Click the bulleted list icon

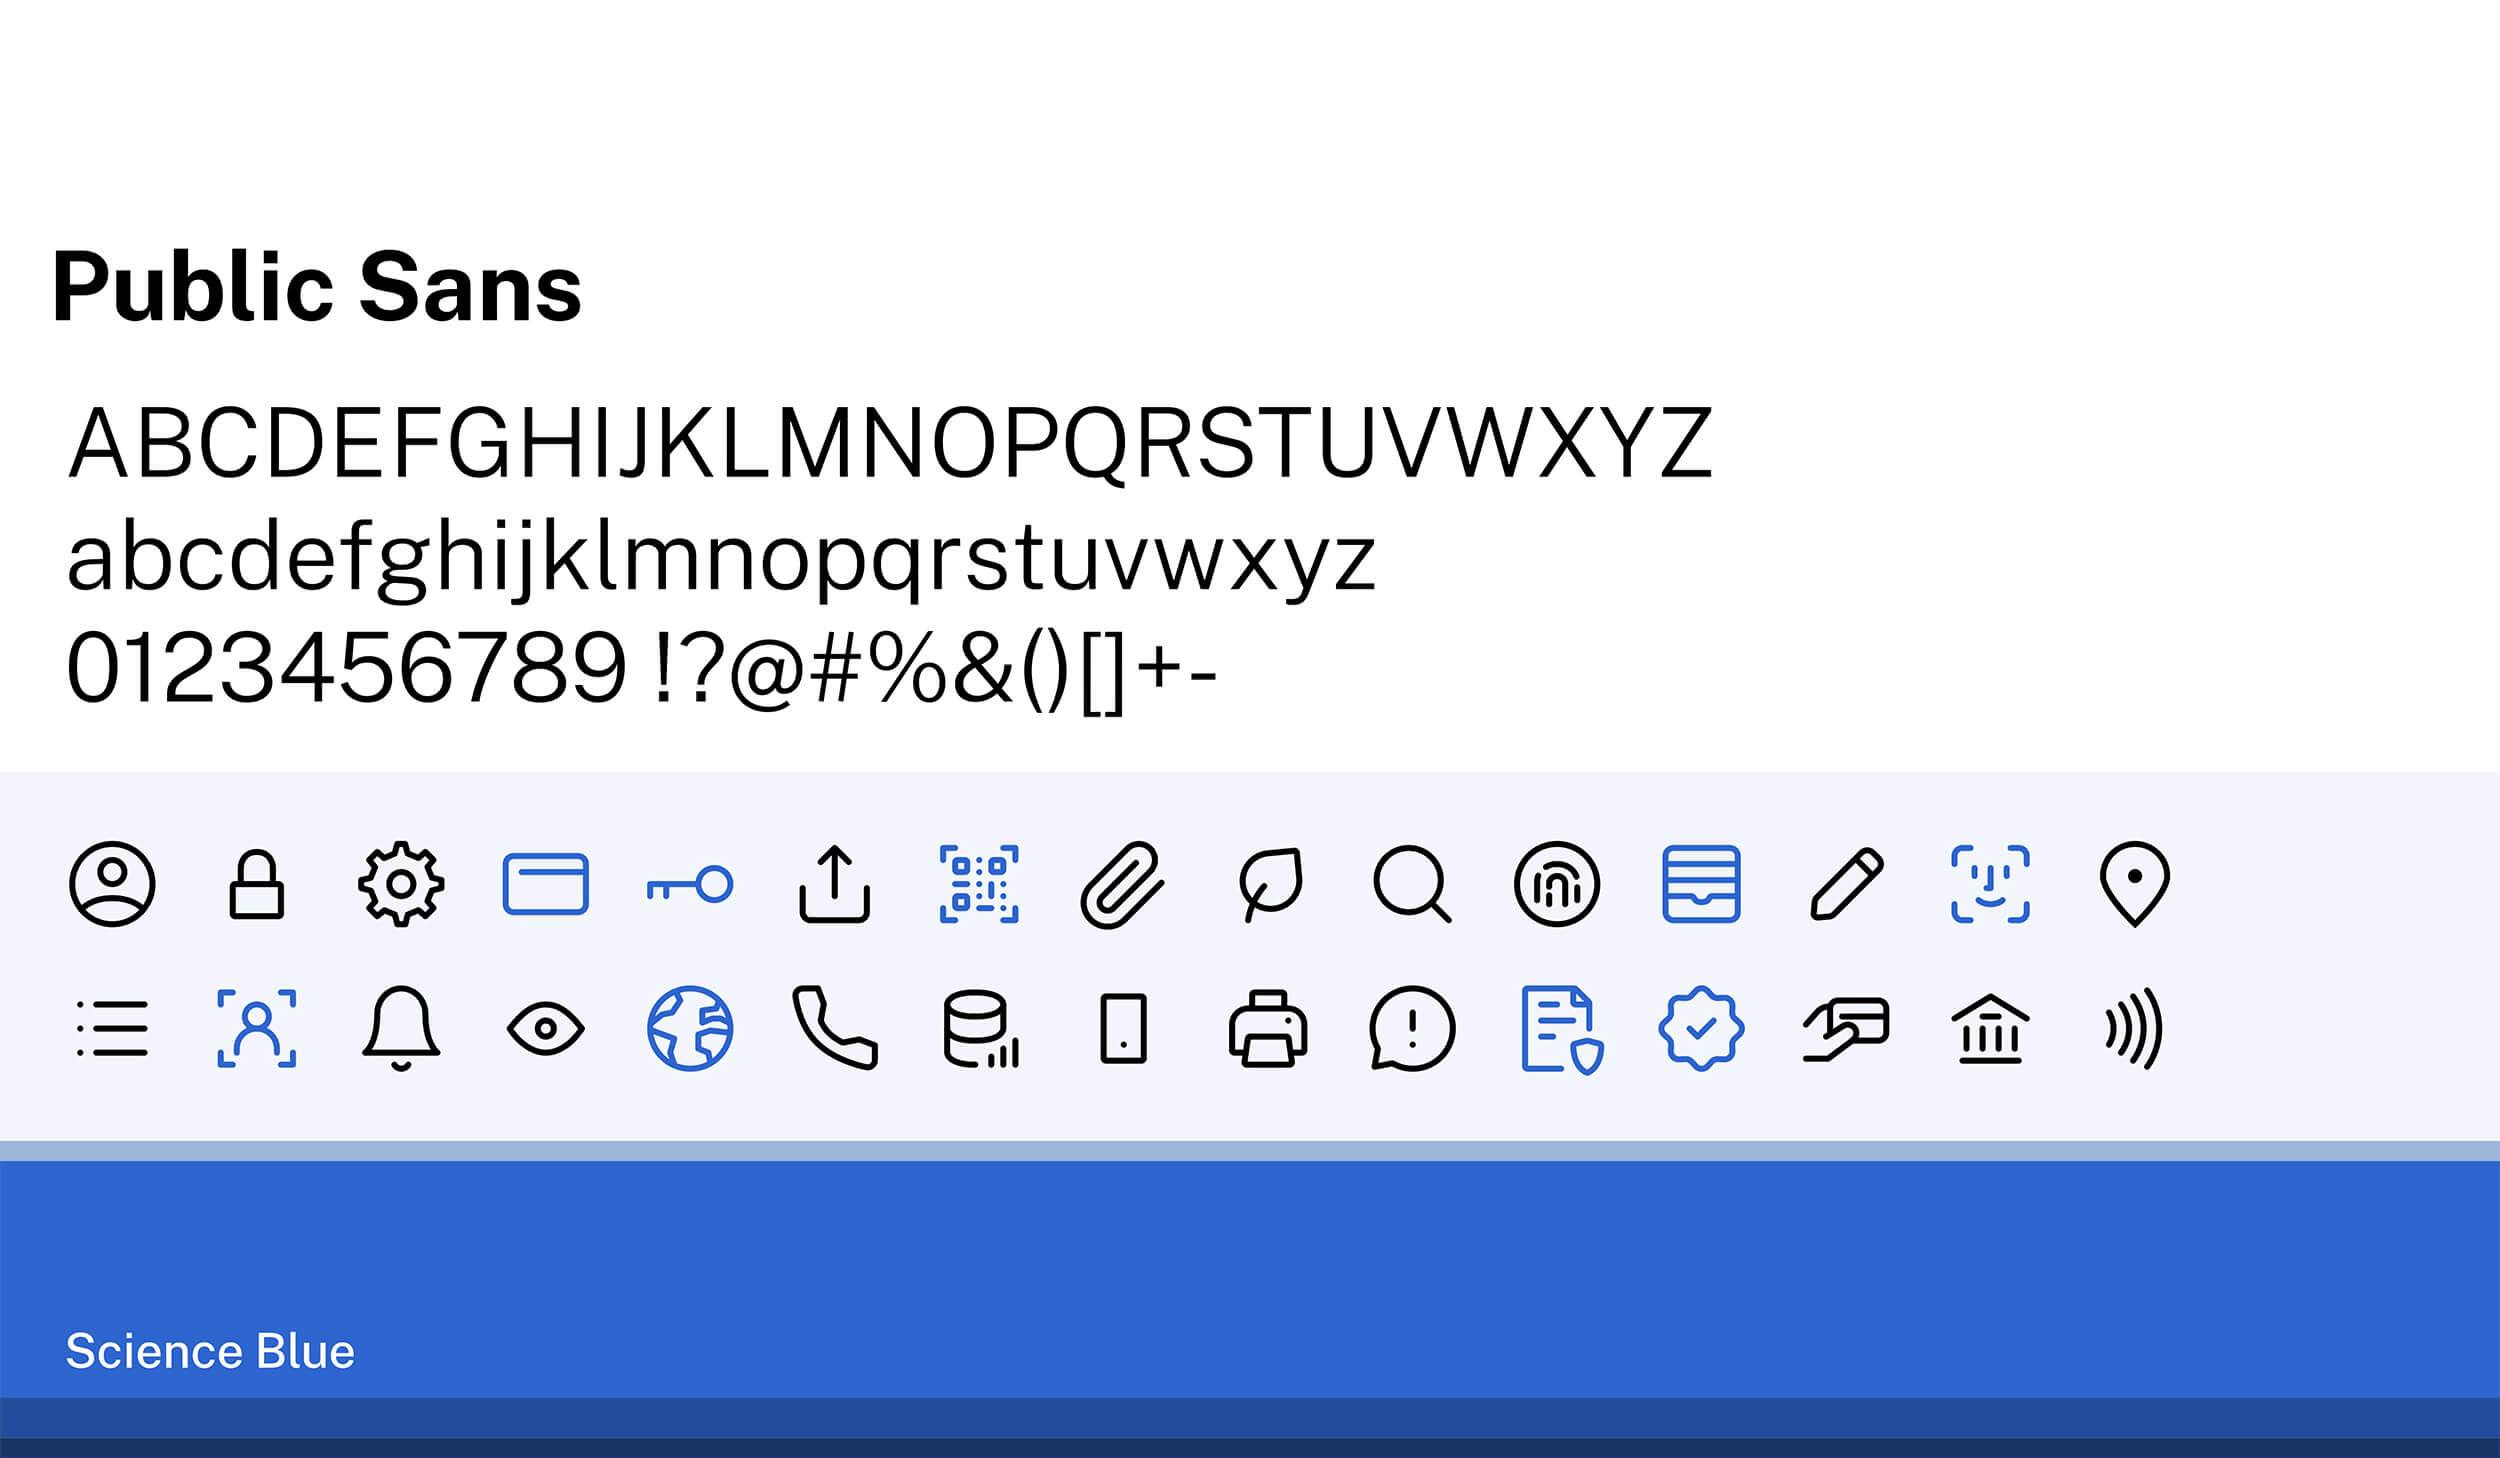(112, 1028)
